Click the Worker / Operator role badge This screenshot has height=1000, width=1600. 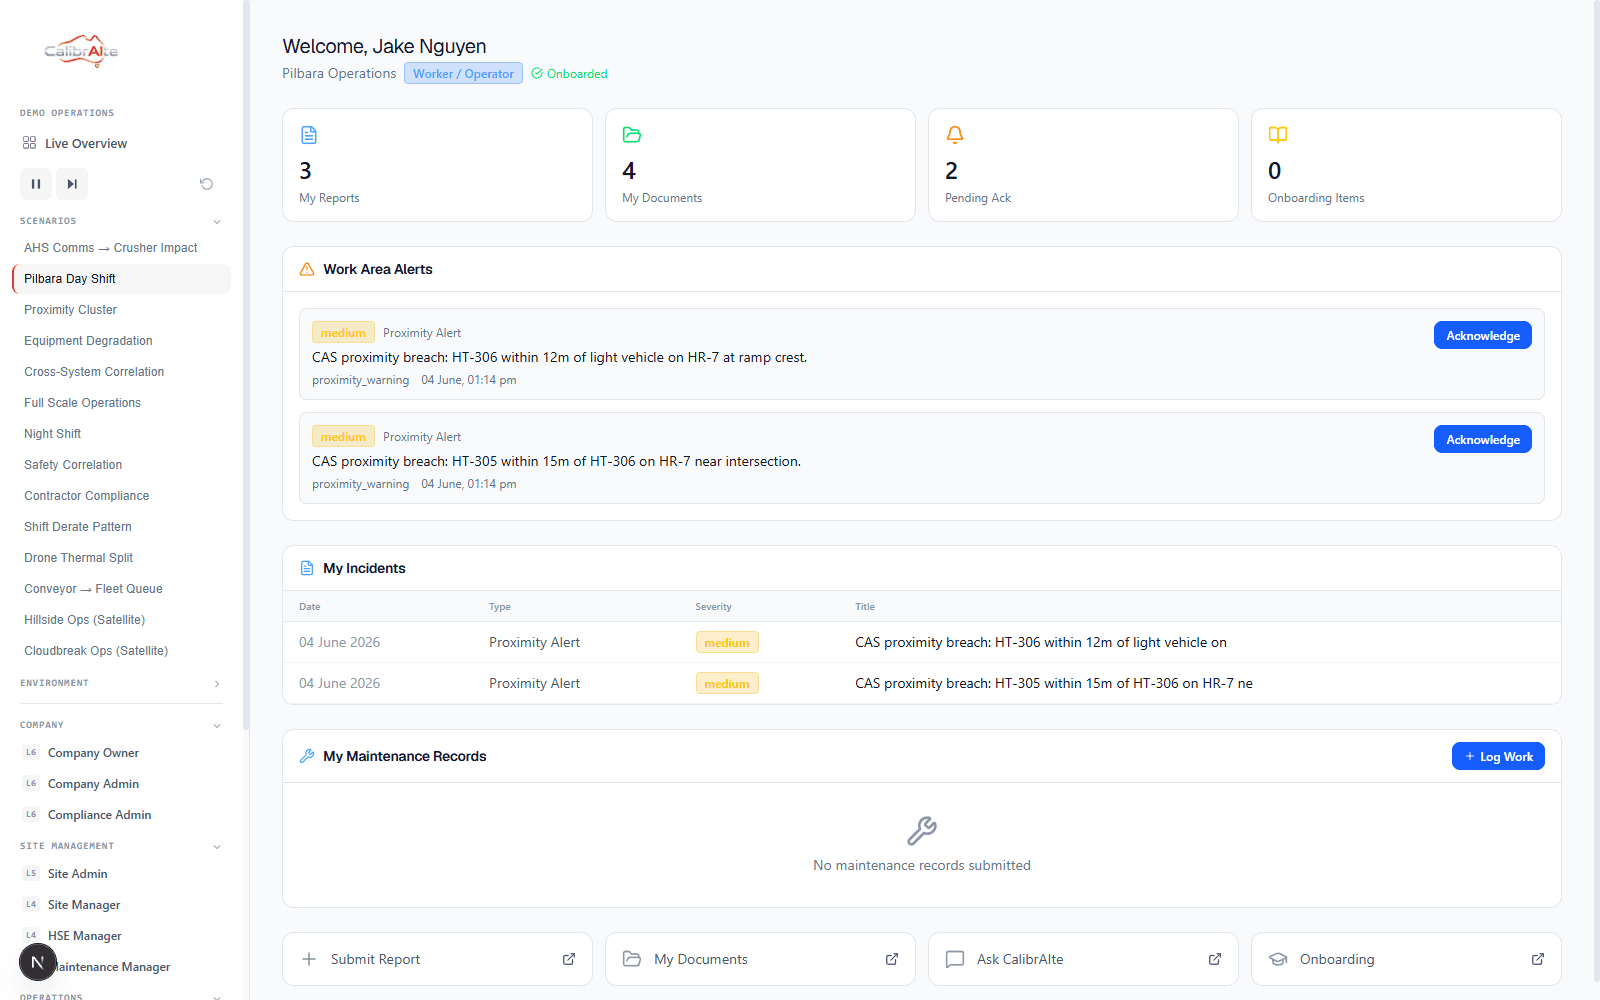click(463, 73)
